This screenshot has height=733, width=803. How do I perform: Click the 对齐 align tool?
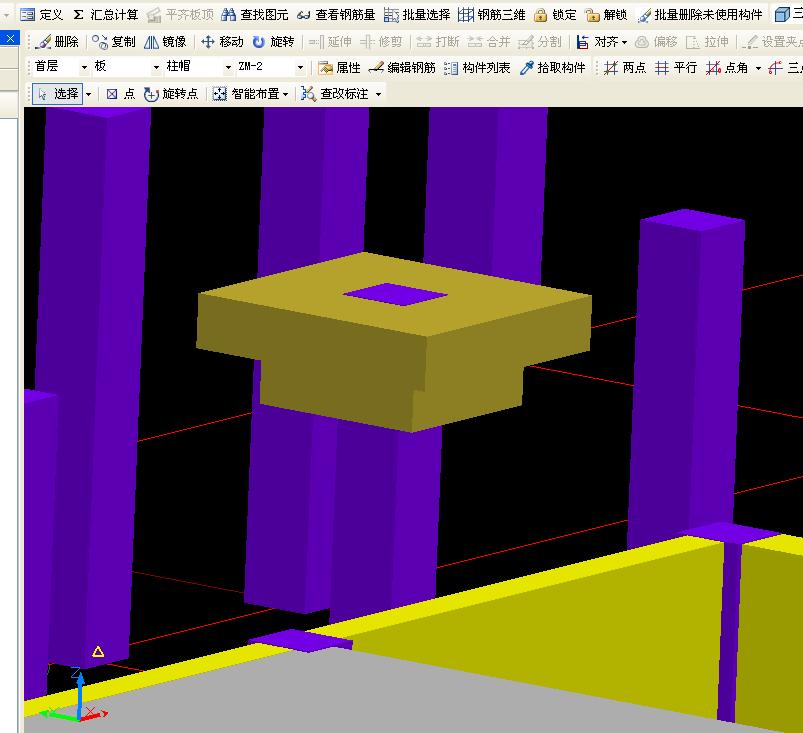click(x=597, y=41)
